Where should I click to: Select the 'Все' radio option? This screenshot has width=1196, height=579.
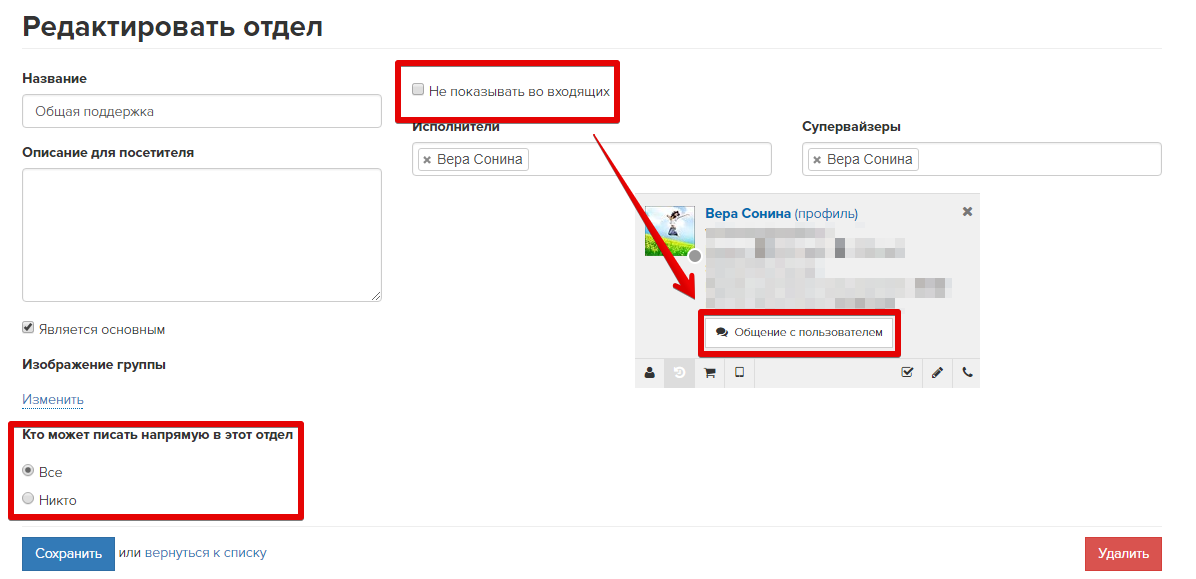point(29,471)
